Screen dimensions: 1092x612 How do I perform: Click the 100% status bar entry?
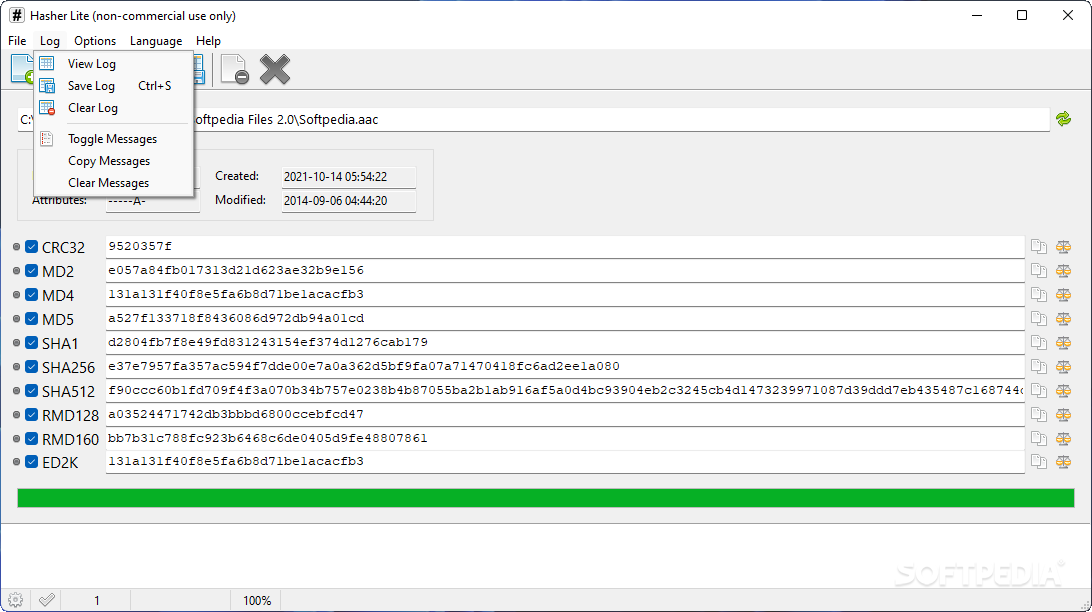(x=257, y=600)
